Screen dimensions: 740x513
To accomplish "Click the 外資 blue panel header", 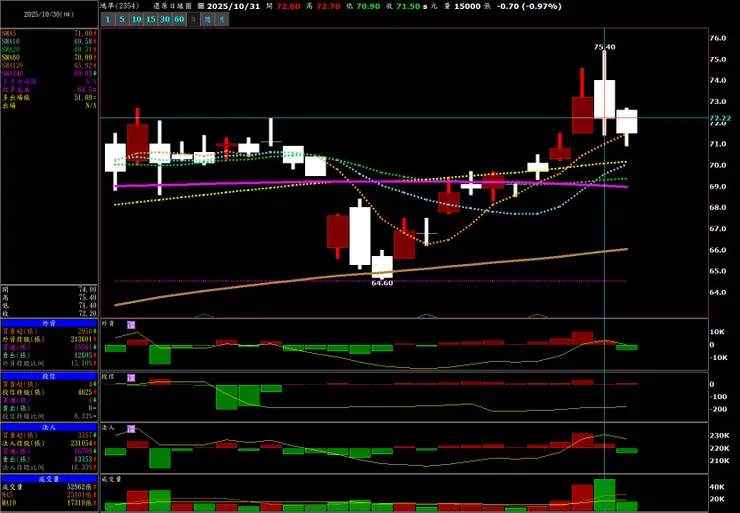I will pyautogui.click(x=49, y=323).
